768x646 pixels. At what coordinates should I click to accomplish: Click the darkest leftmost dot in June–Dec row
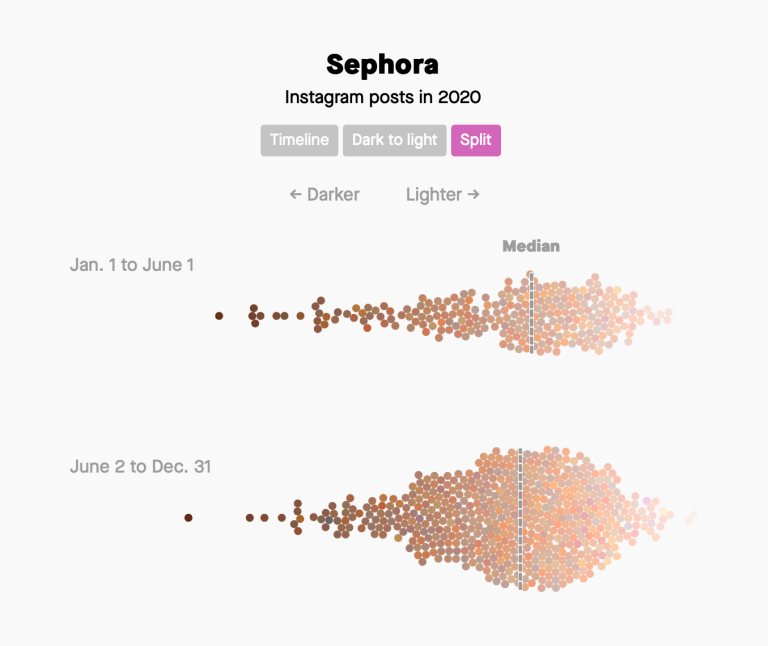pos(188,517)
